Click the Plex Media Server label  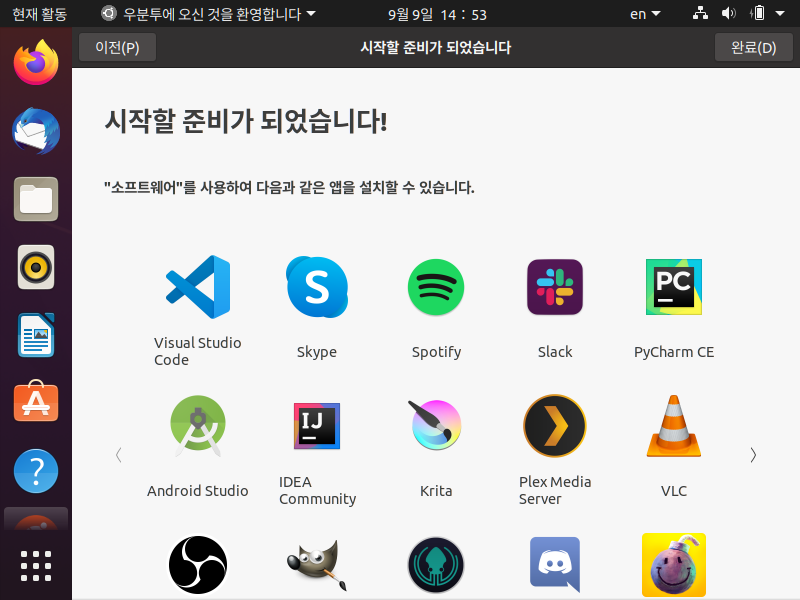pyautogui.click(x=555, y=490)
